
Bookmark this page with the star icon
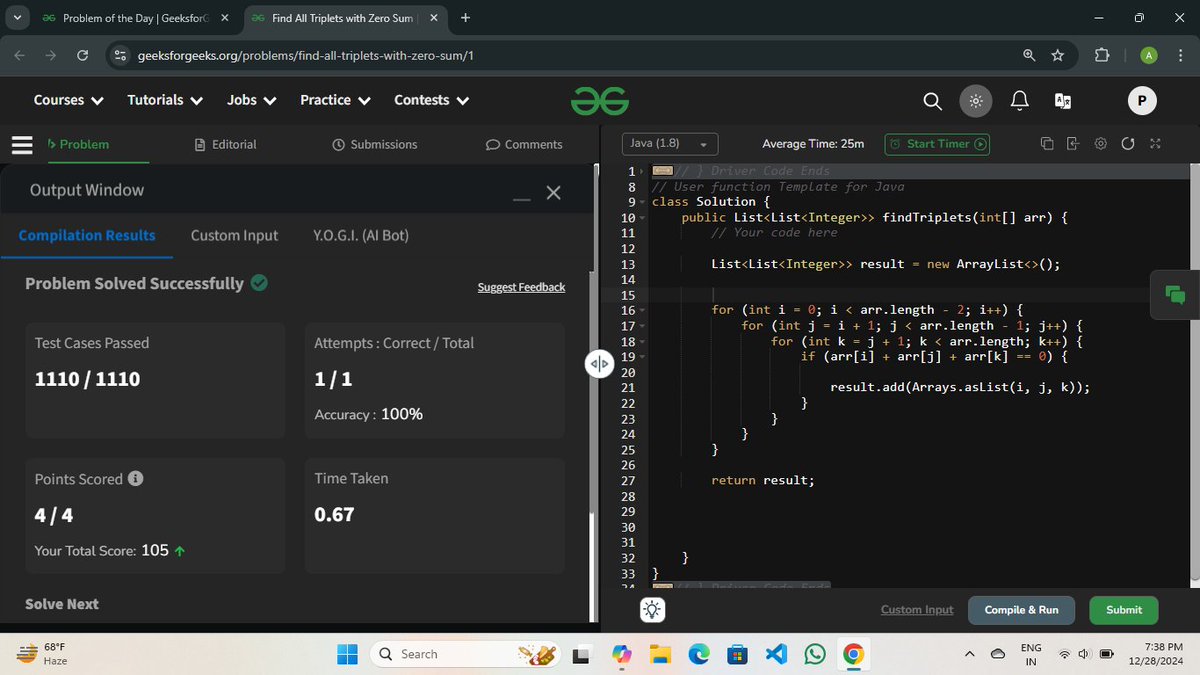[1058, 55]
